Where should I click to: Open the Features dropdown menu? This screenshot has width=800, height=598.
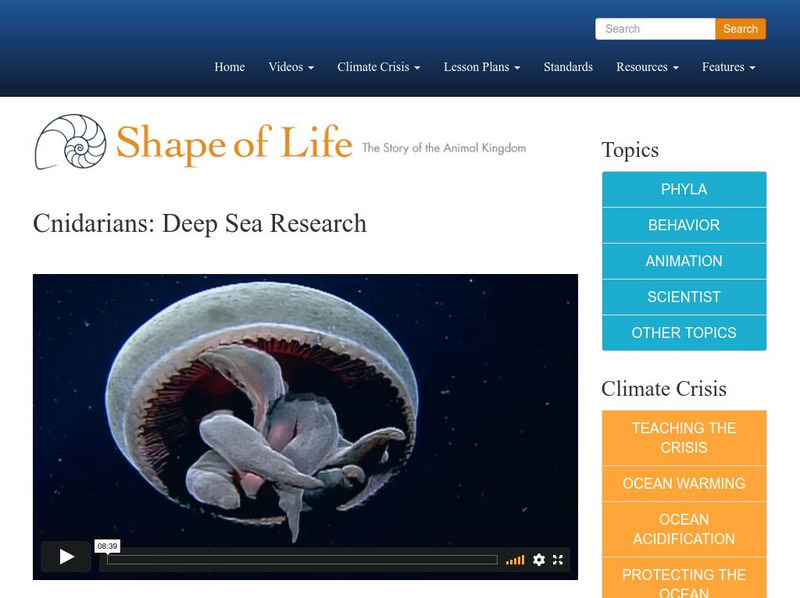tap(727, 67)
